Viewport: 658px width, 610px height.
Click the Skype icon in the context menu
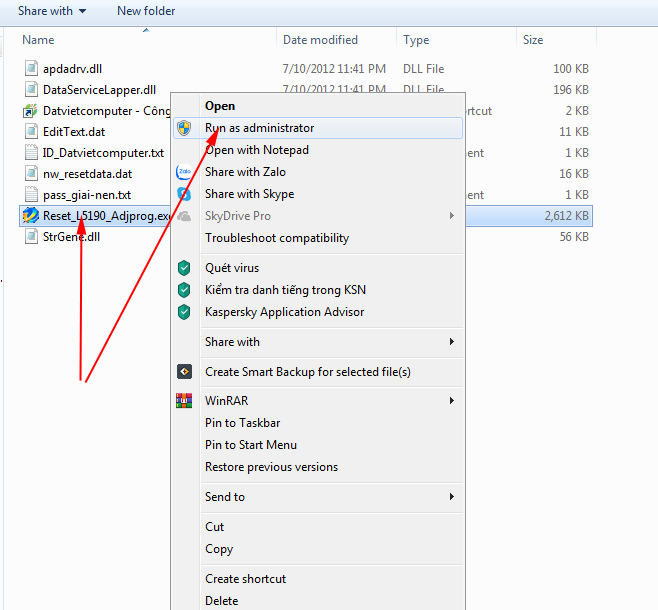coord(184,194)
